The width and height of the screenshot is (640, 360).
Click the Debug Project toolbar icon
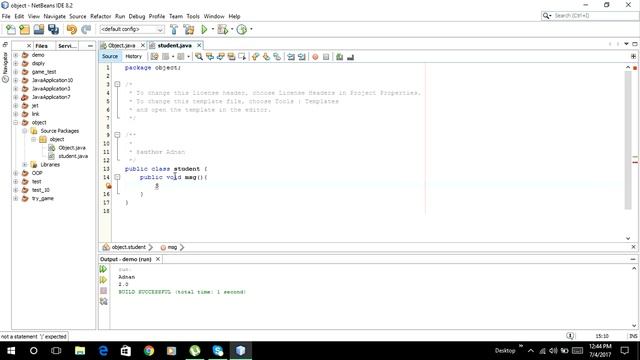pyautogui.click(x=222, y=29)
